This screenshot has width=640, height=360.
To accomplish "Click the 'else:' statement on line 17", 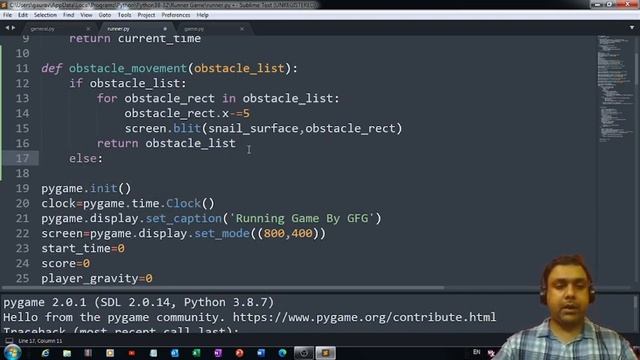I will tap(86, 158).
